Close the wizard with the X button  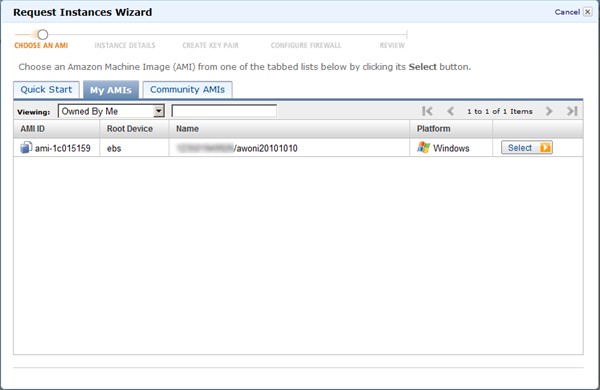(587, 12)
